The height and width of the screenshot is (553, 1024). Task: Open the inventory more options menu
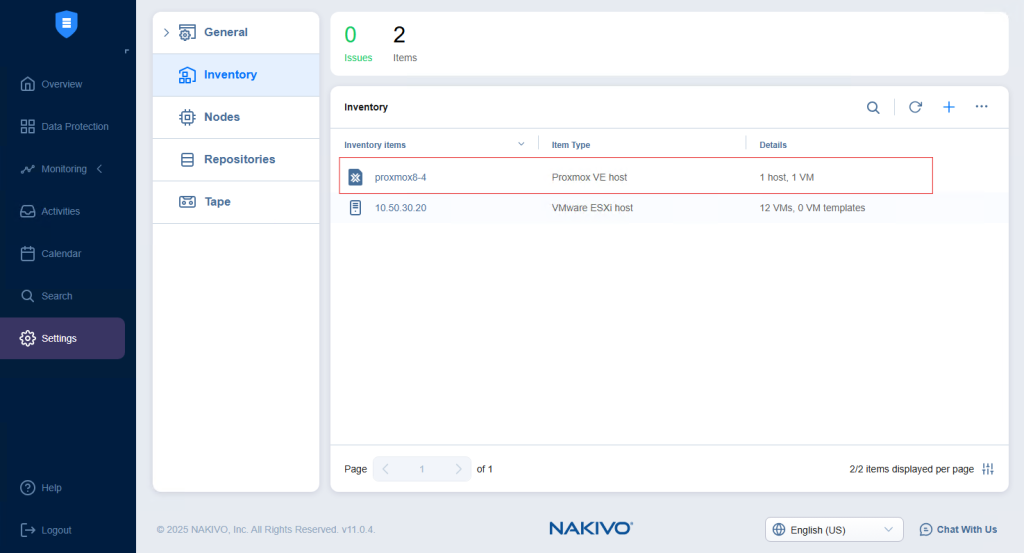982,106
